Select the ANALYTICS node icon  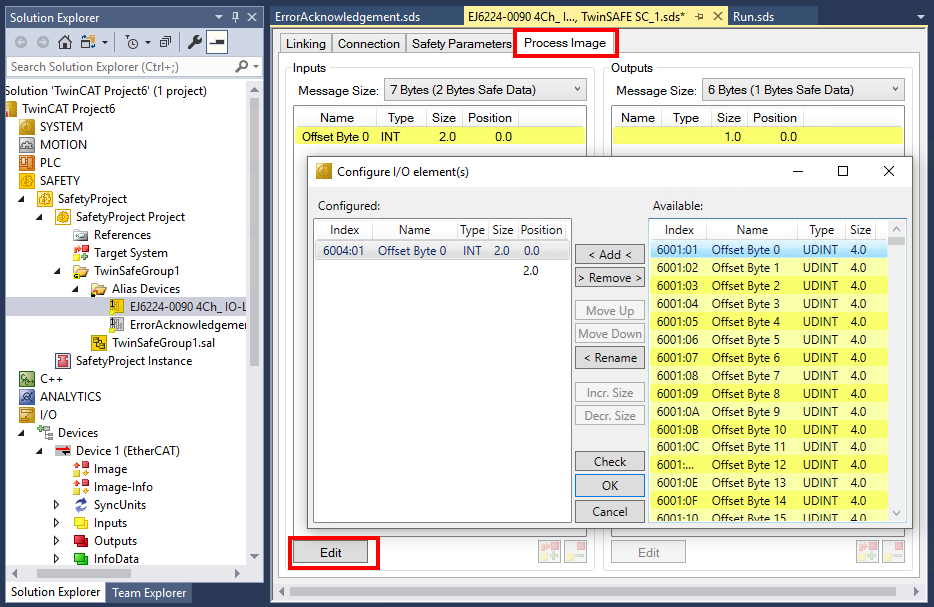[27, 397]
